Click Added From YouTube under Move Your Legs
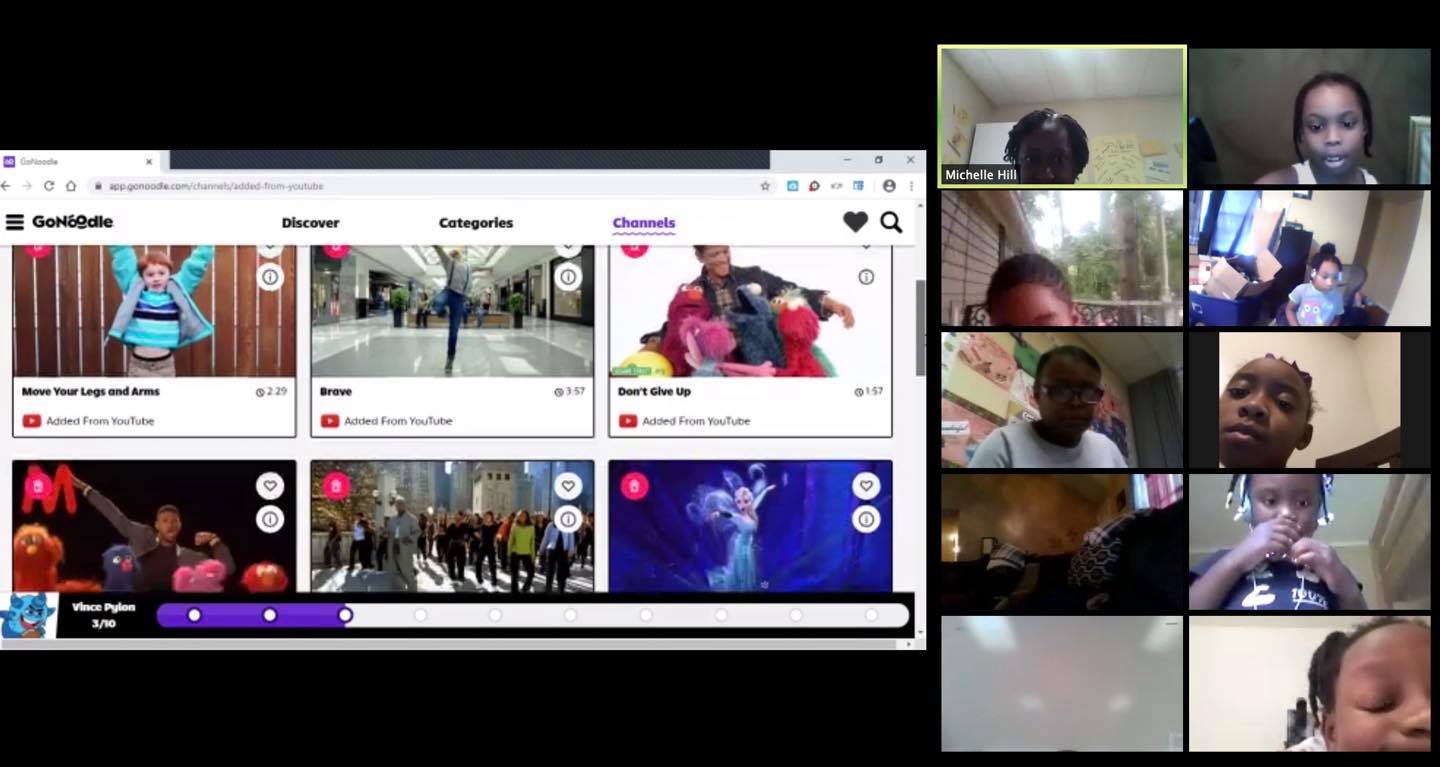This screenshot has width=1440, height=767. coord(100,421)
